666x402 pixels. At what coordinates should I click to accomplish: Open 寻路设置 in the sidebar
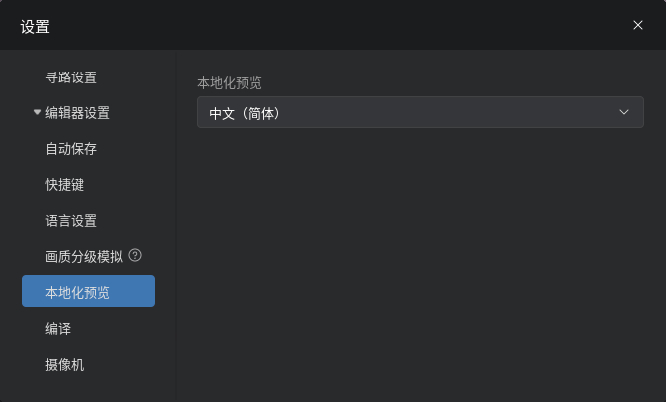pyautogui.click(x=71, y=77)
